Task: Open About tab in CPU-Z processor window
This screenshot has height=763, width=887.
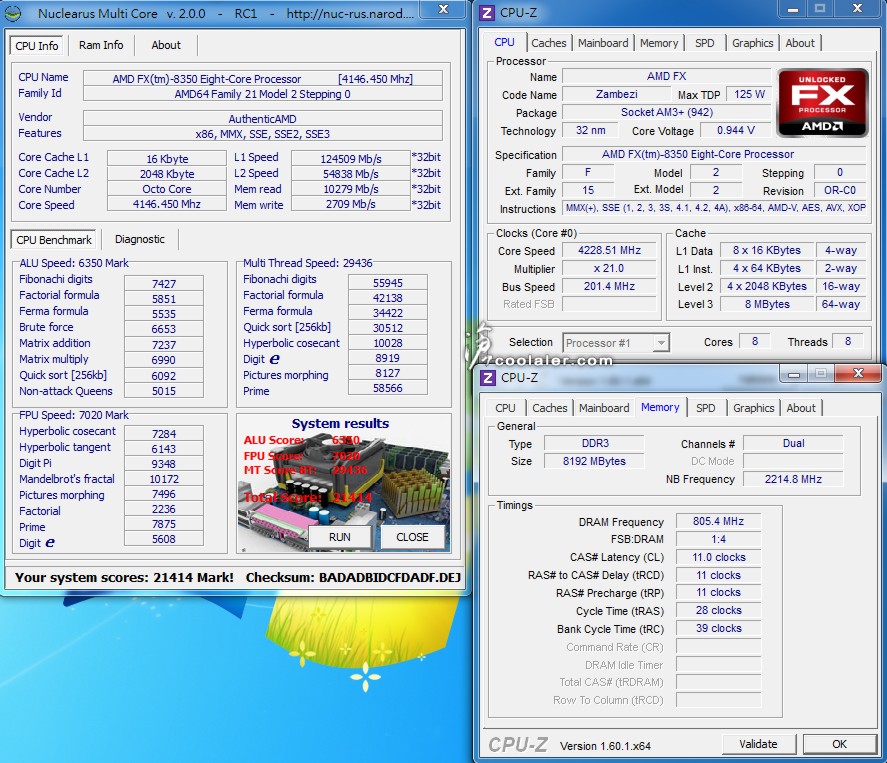Action: [x=800, y=43]
